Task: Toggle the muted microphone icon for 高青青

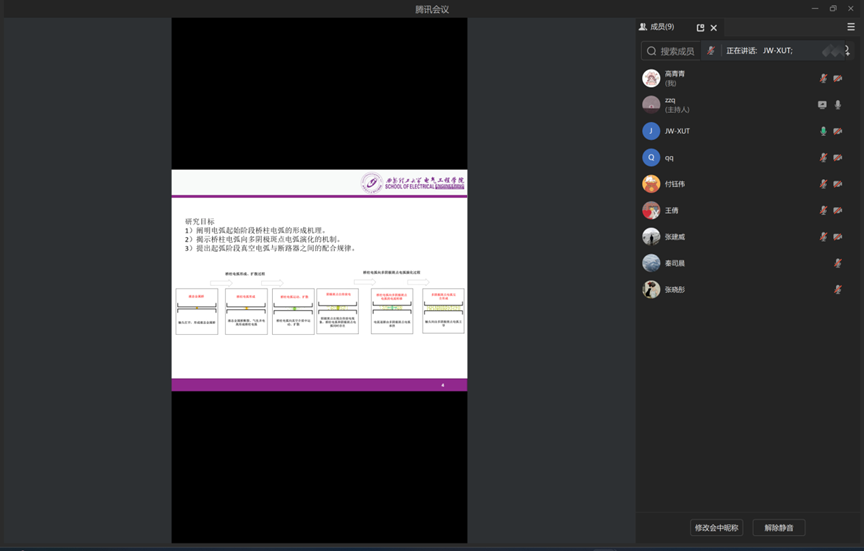Action: pos(824,78)
